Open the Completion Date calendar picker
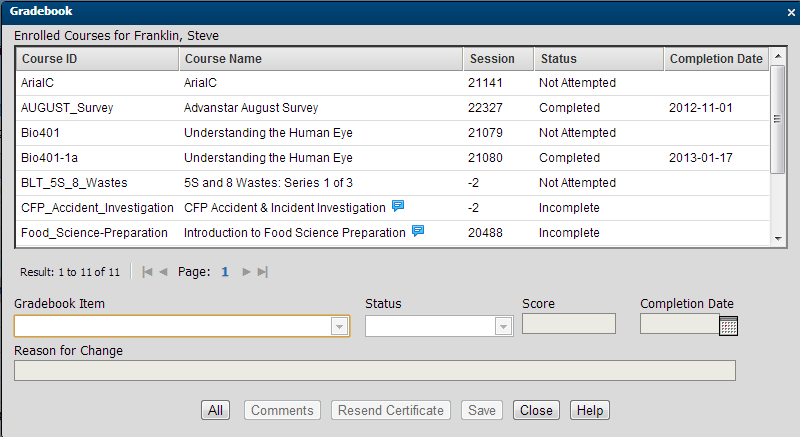The width and height of the screenshot is (800, 437). click(728, 325)
